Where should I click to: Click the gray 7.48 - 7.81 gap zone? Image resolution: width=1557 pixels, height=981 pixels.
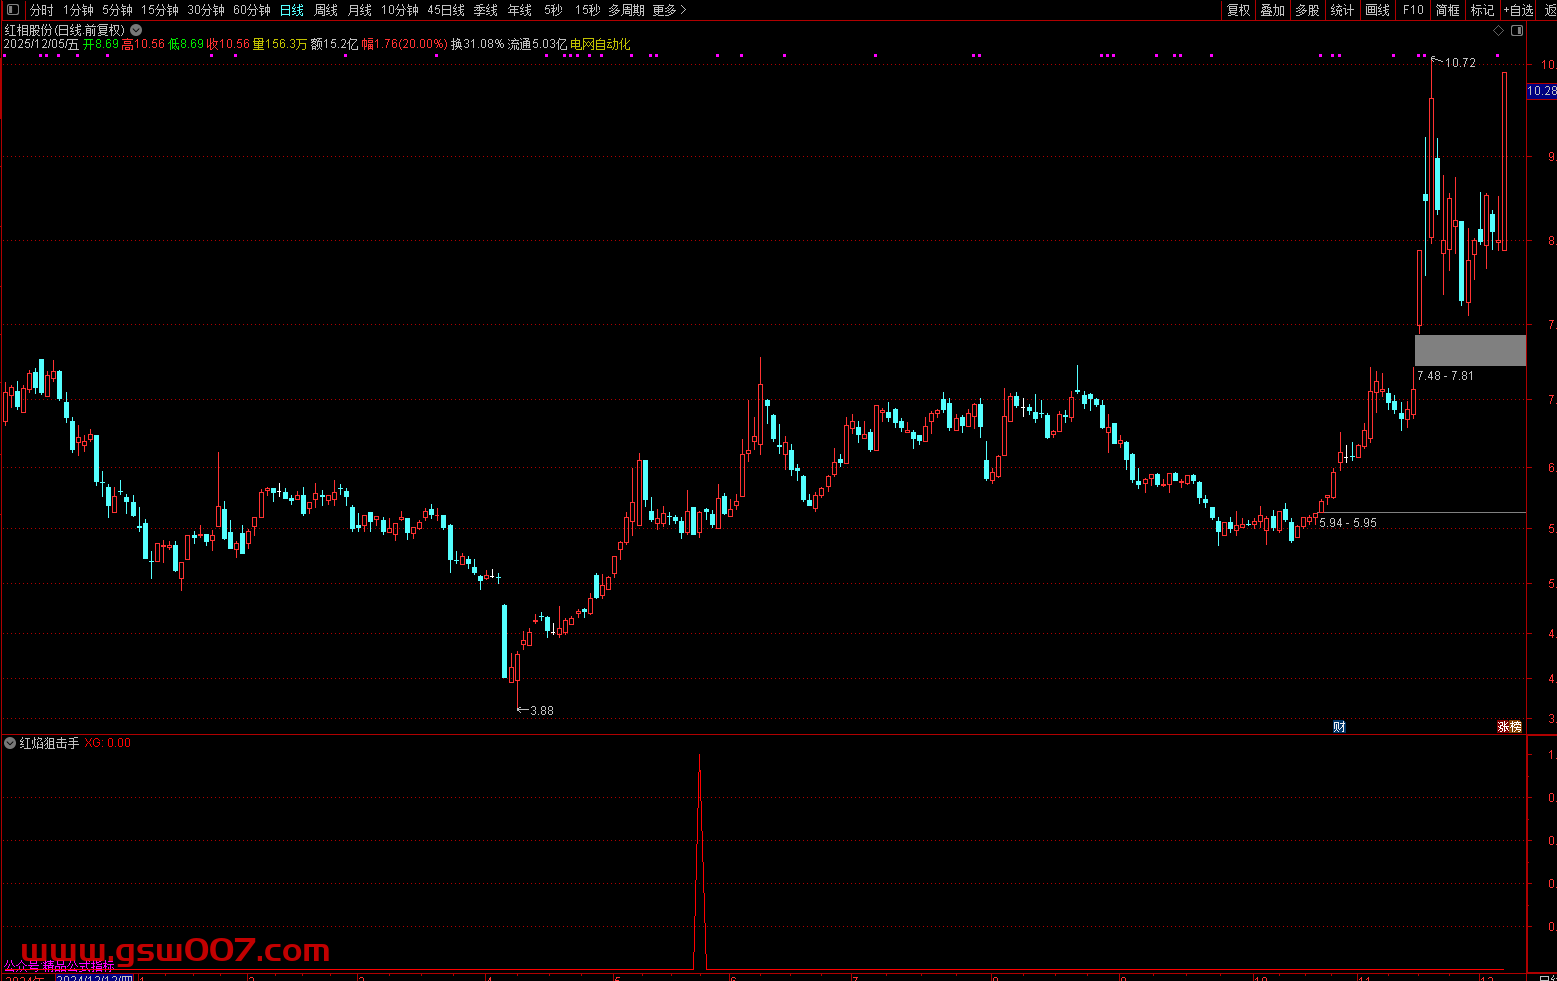[x=1470, y=350]
